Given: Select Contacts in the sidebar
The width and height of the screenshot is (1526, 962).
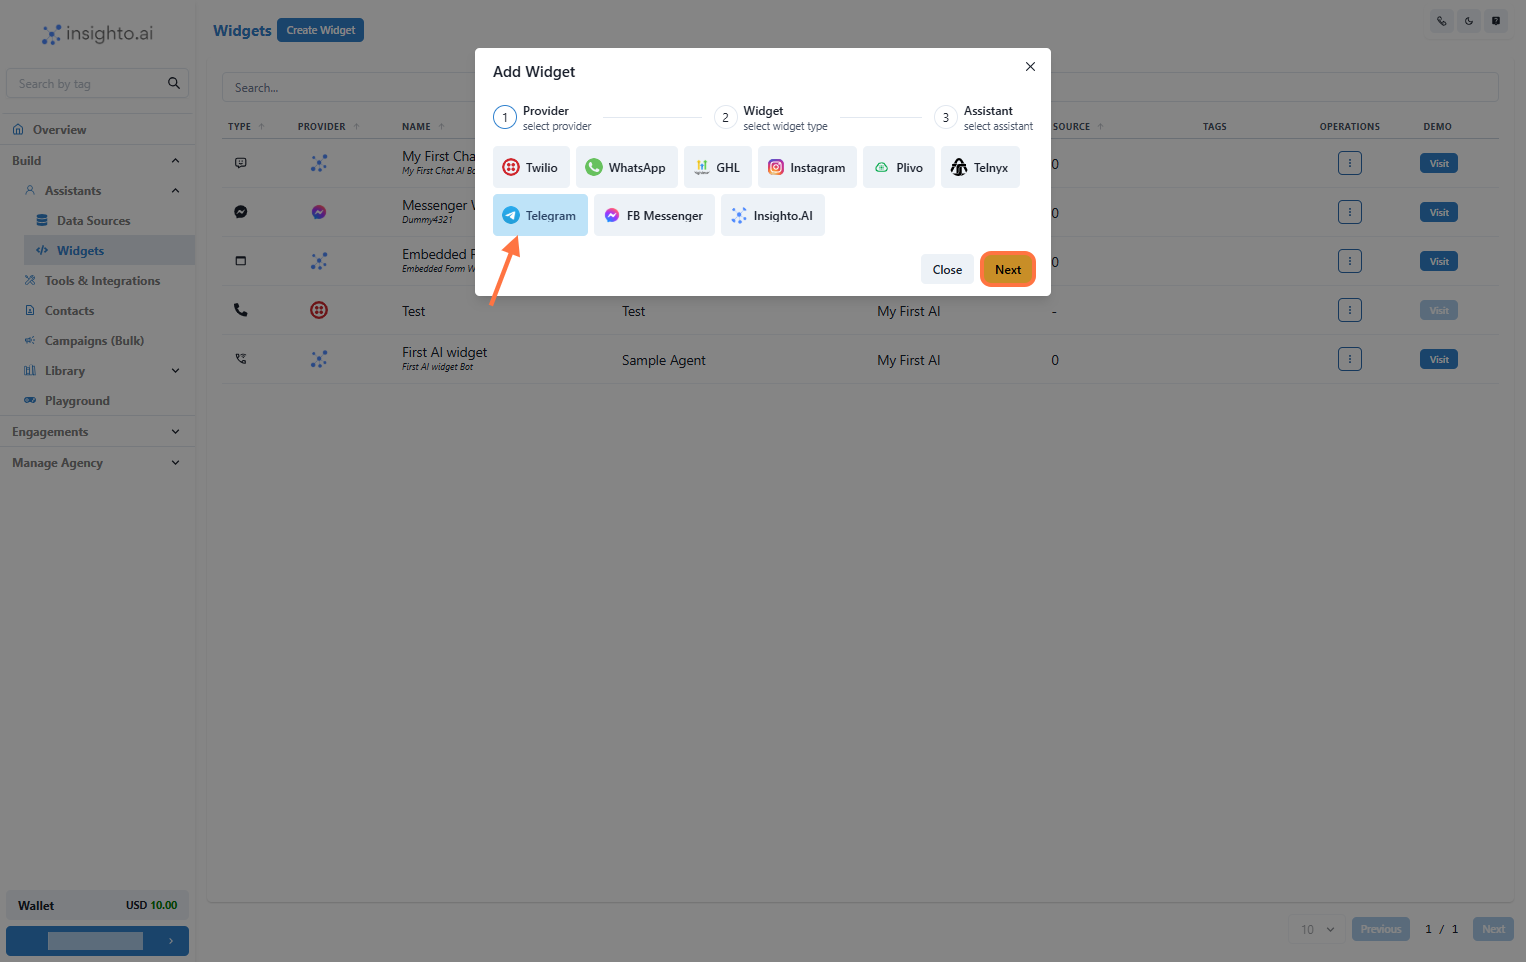Looking at the screenshot, I should pos(69,310).
